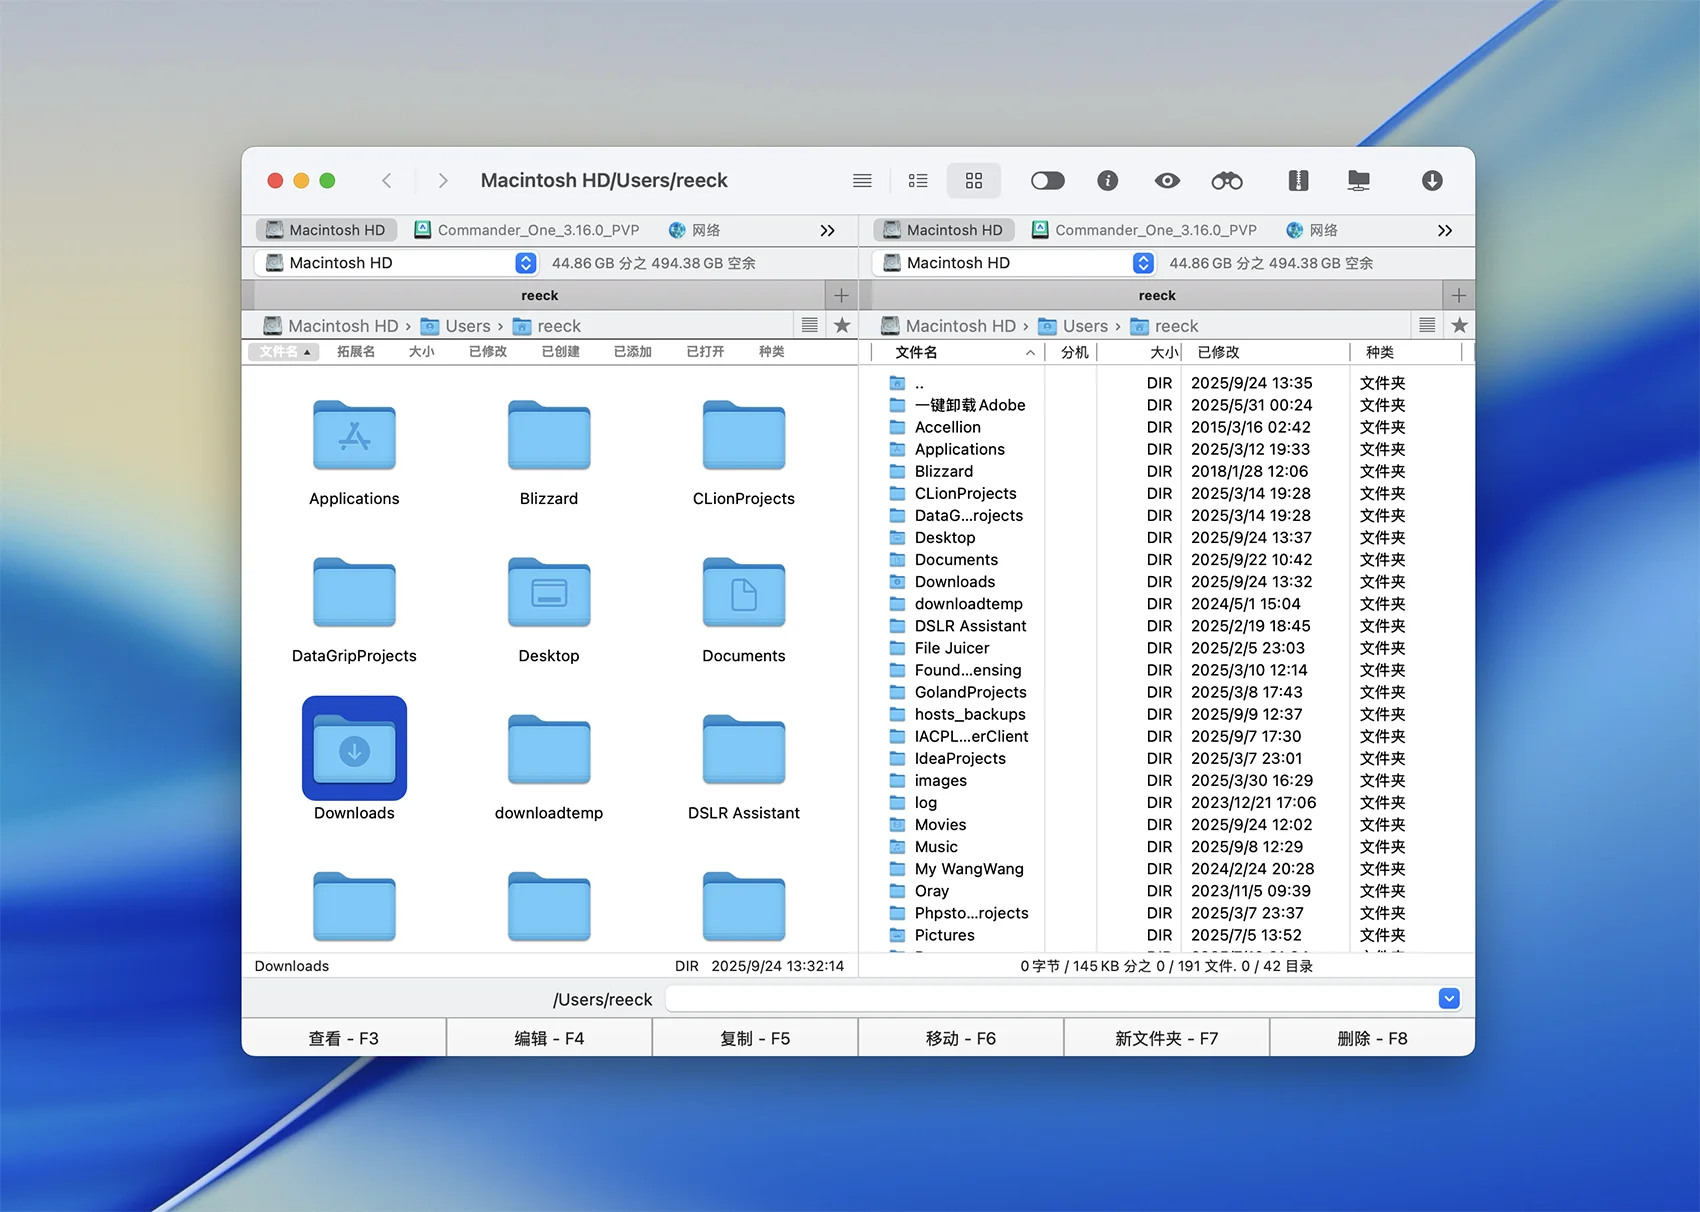Open right pane drive selector dropdown
Image resolution: width=1700 pixels, height=1212 pixels.
coord(1014,263)
